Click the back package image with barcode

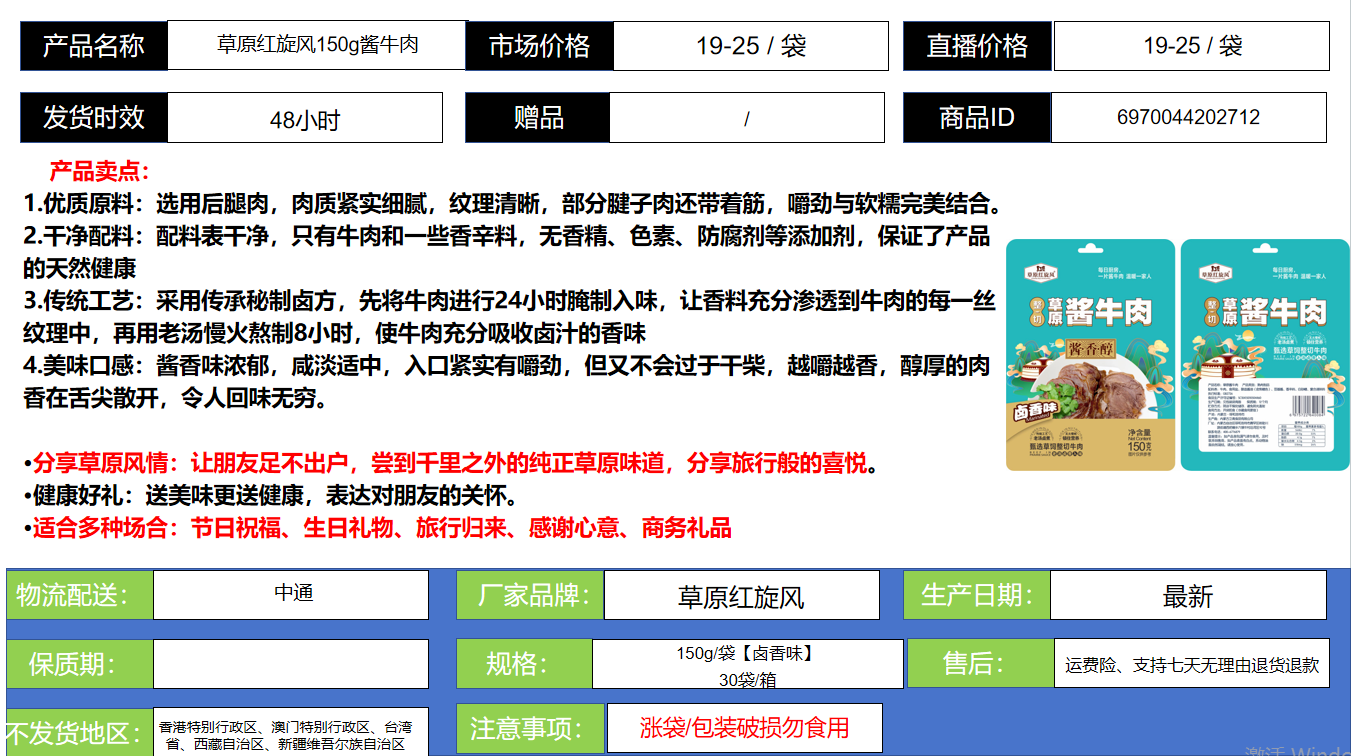tap(1264, 355)
